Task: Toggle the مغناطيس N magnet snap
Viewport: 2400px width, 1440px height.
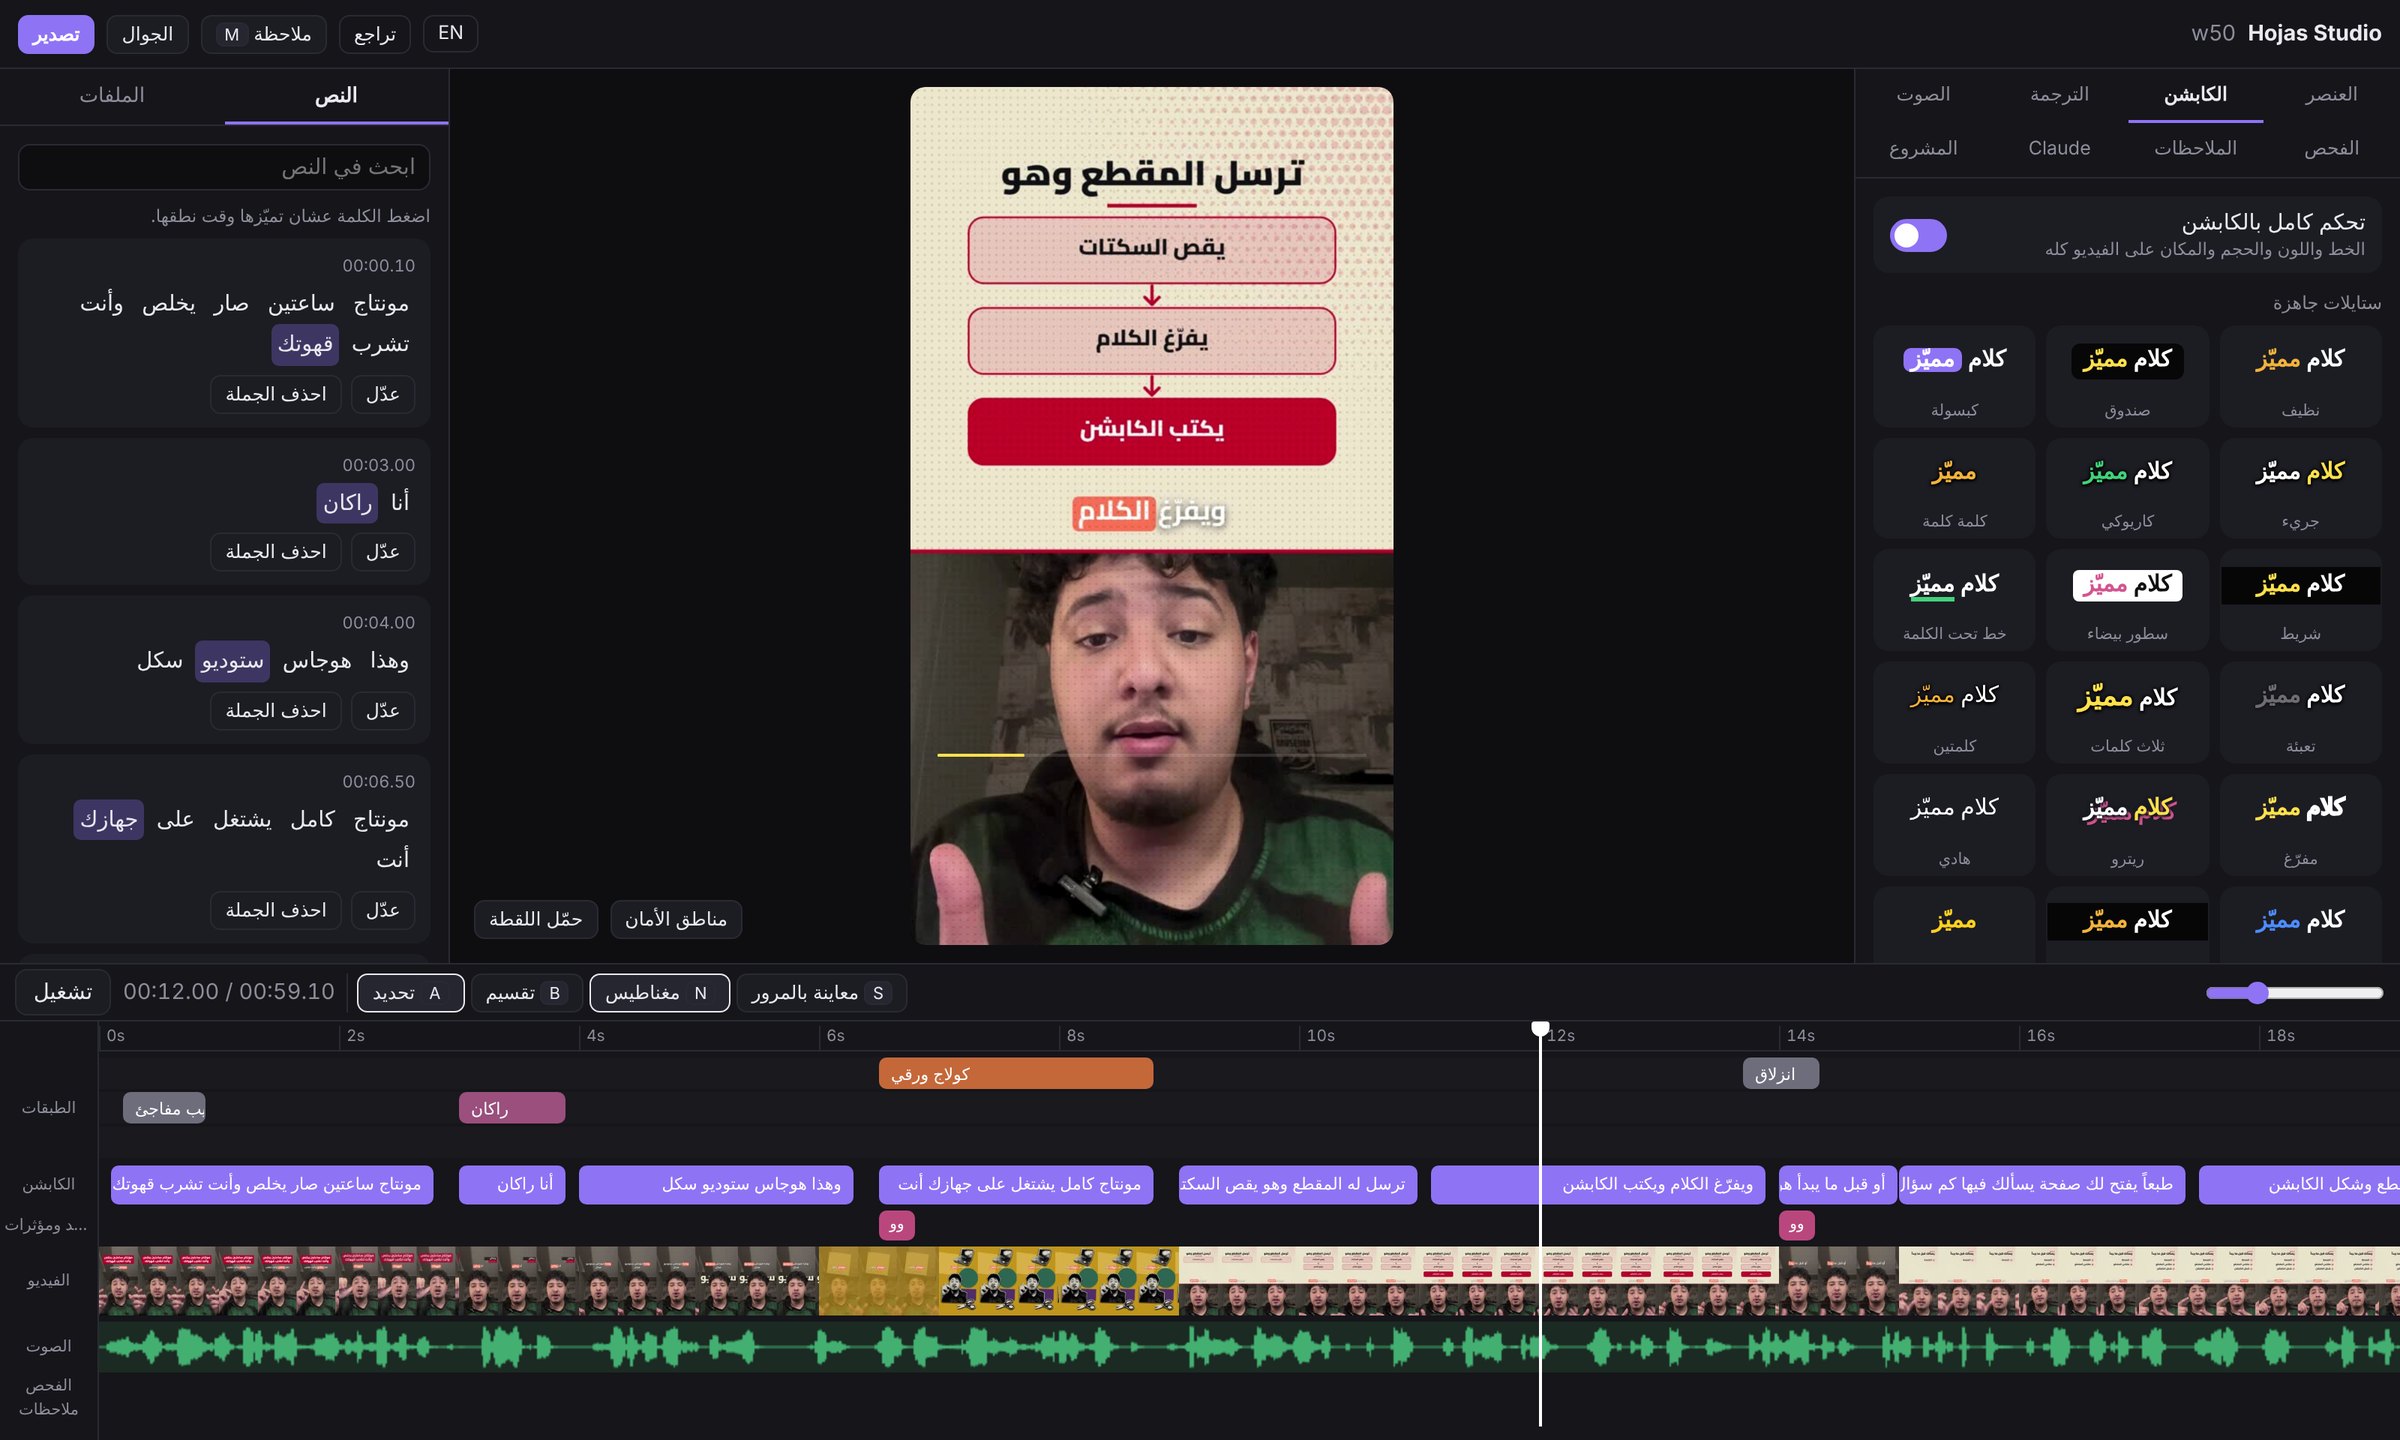Action: [x=659, y=993]
